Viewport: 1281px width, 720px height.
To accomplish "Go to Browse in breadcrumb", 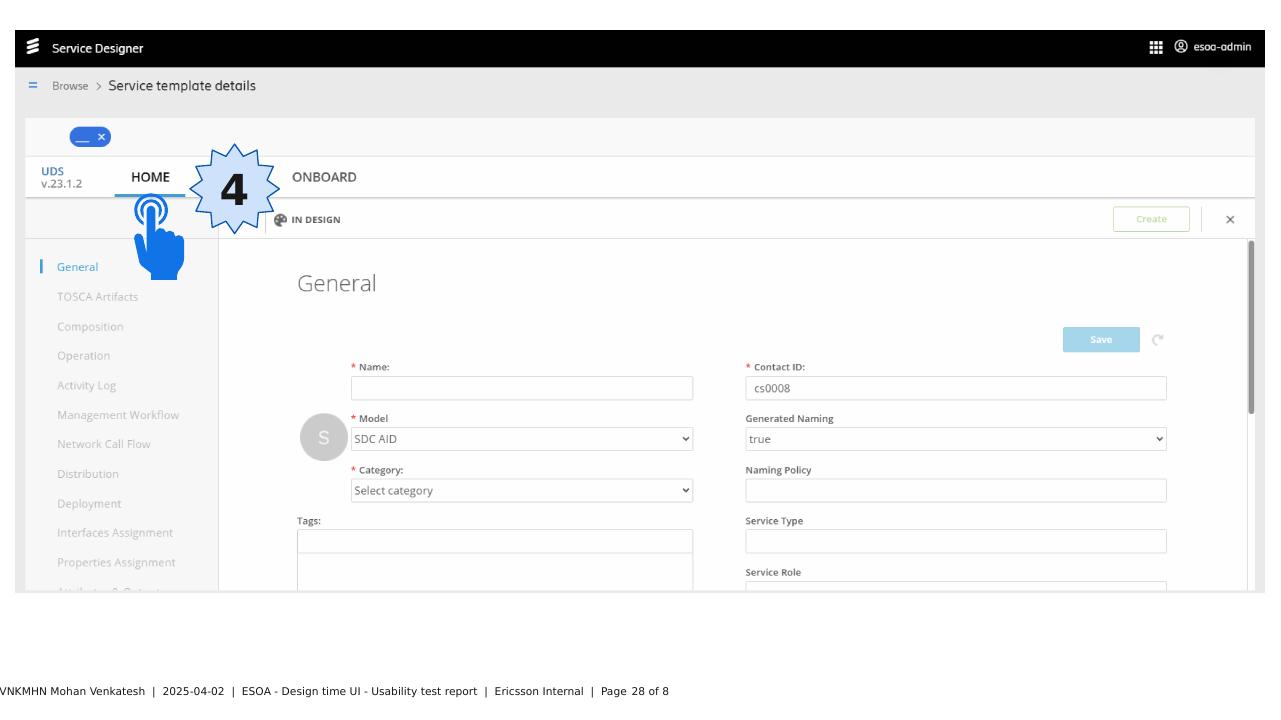I will point(70,86).
